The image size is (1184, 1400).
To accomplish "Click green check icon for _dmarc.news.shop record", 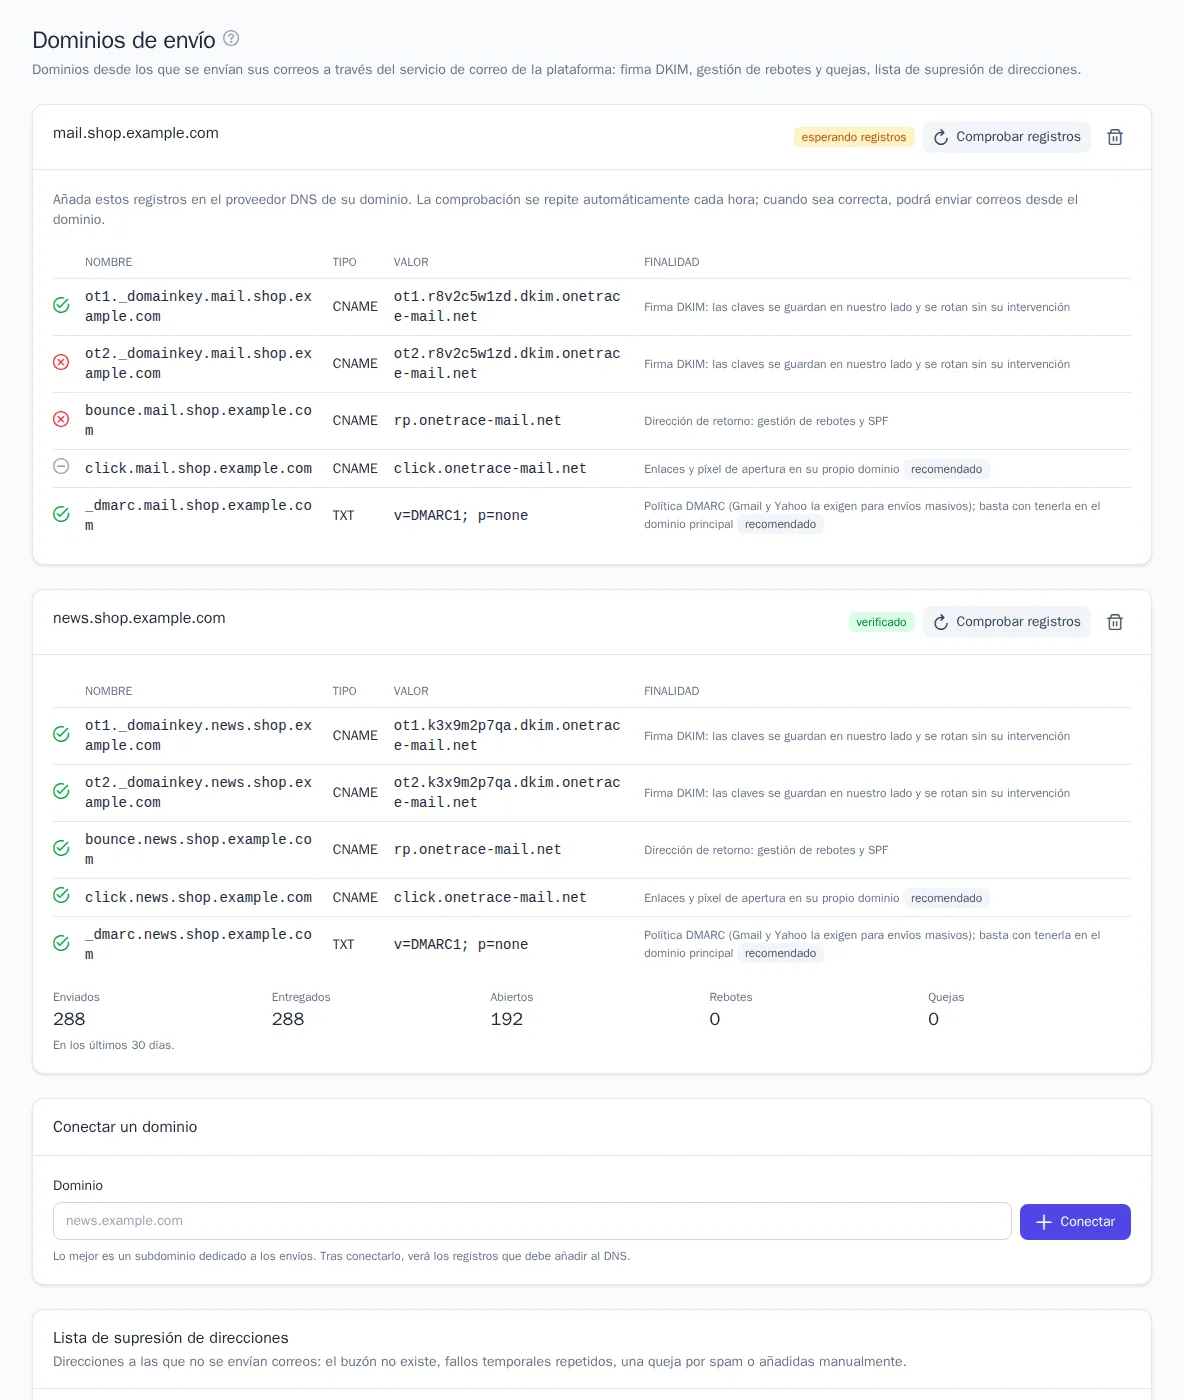I will point(61,943).
